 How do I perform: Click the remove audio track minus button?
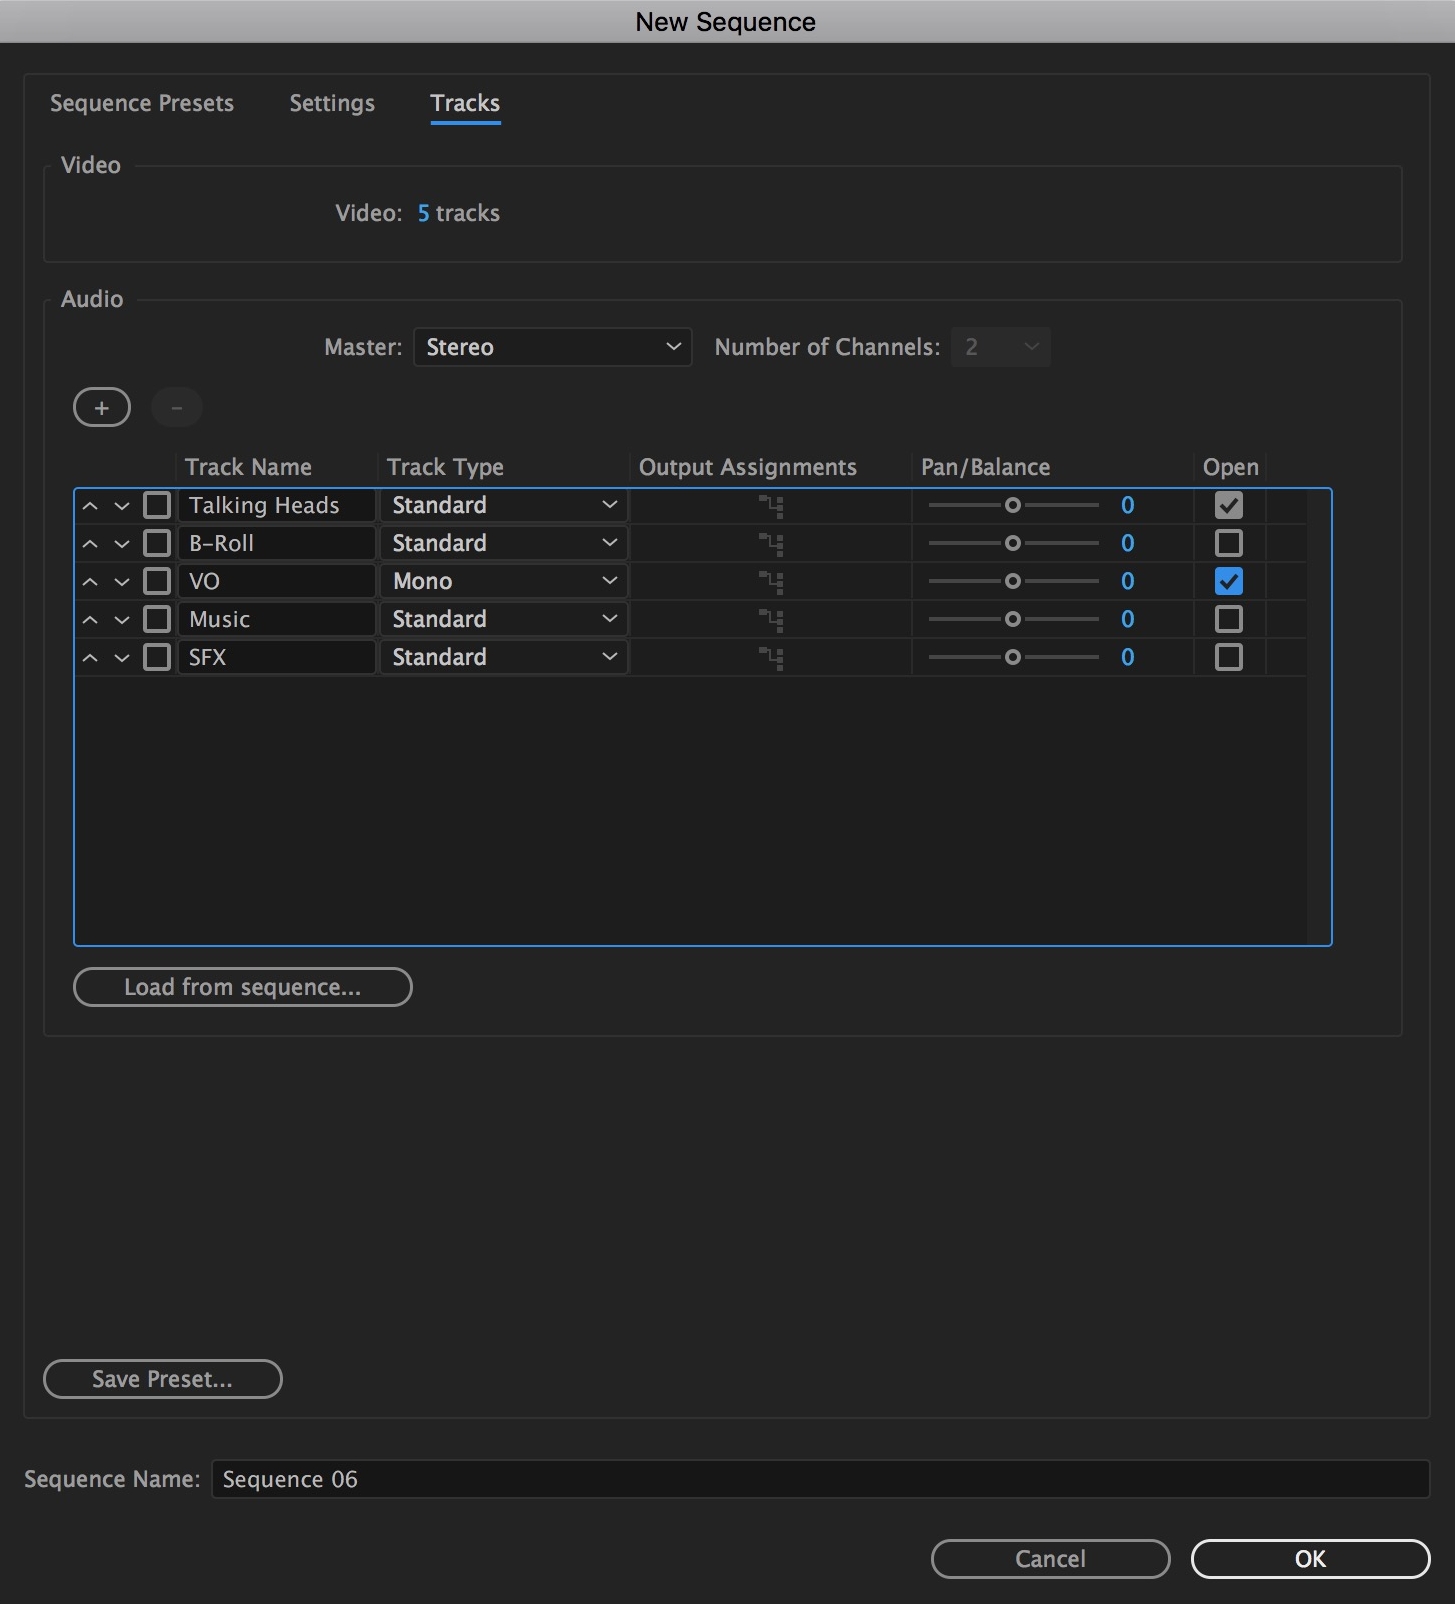177,407
